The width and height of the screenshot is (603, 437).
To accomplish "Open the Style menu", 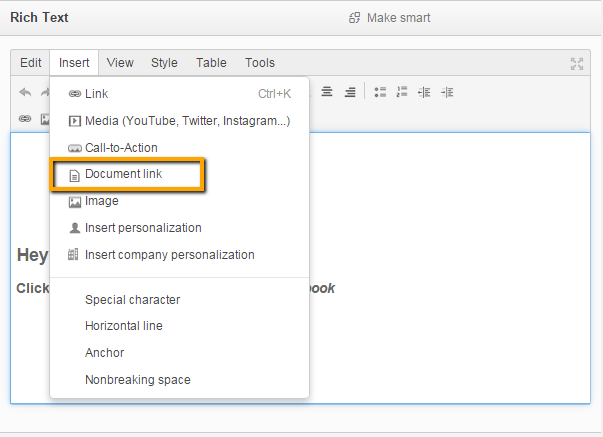I will [x=164, y=63].
